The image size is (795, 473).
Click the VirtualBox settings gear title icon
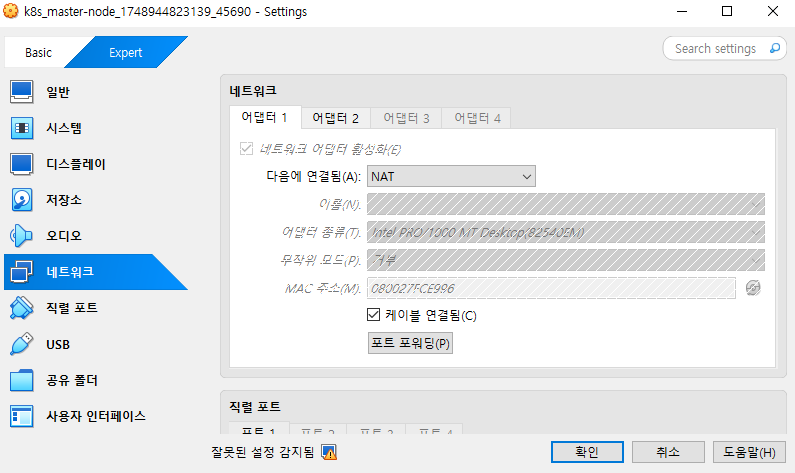click(11, 11)
